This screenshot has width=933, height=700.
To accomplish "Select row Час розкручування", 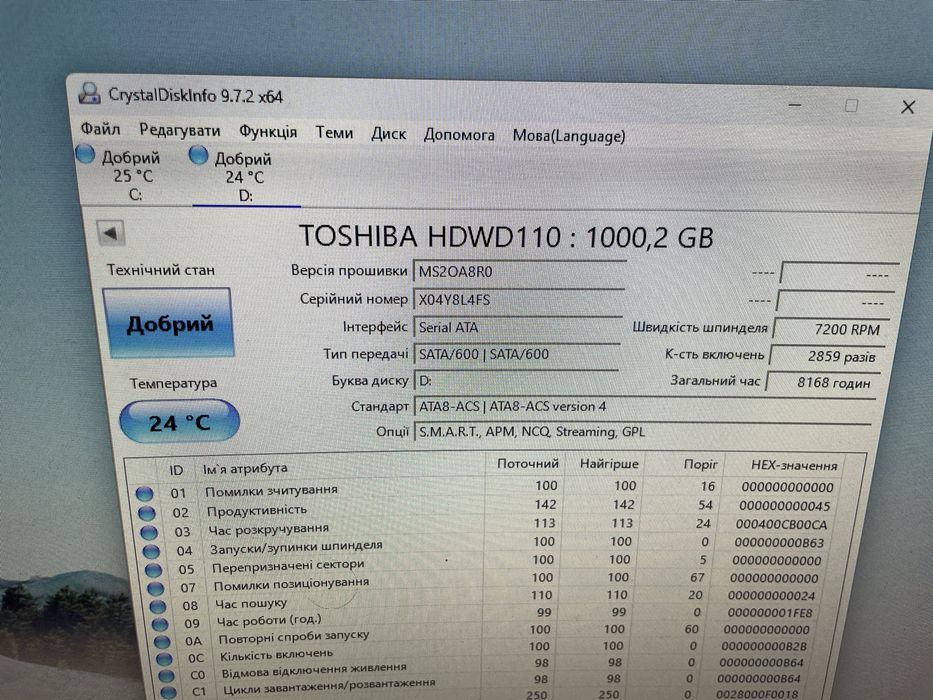I will click(485, 526).
